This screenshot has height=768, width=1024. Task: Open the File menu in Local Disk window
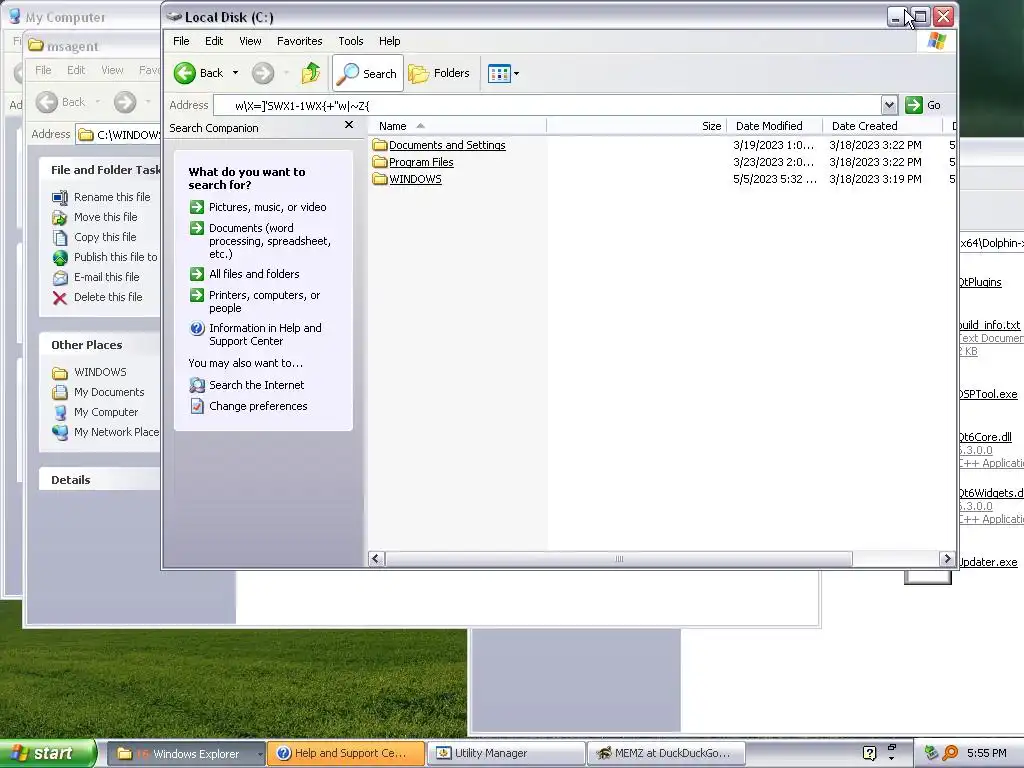coord(181,41)
